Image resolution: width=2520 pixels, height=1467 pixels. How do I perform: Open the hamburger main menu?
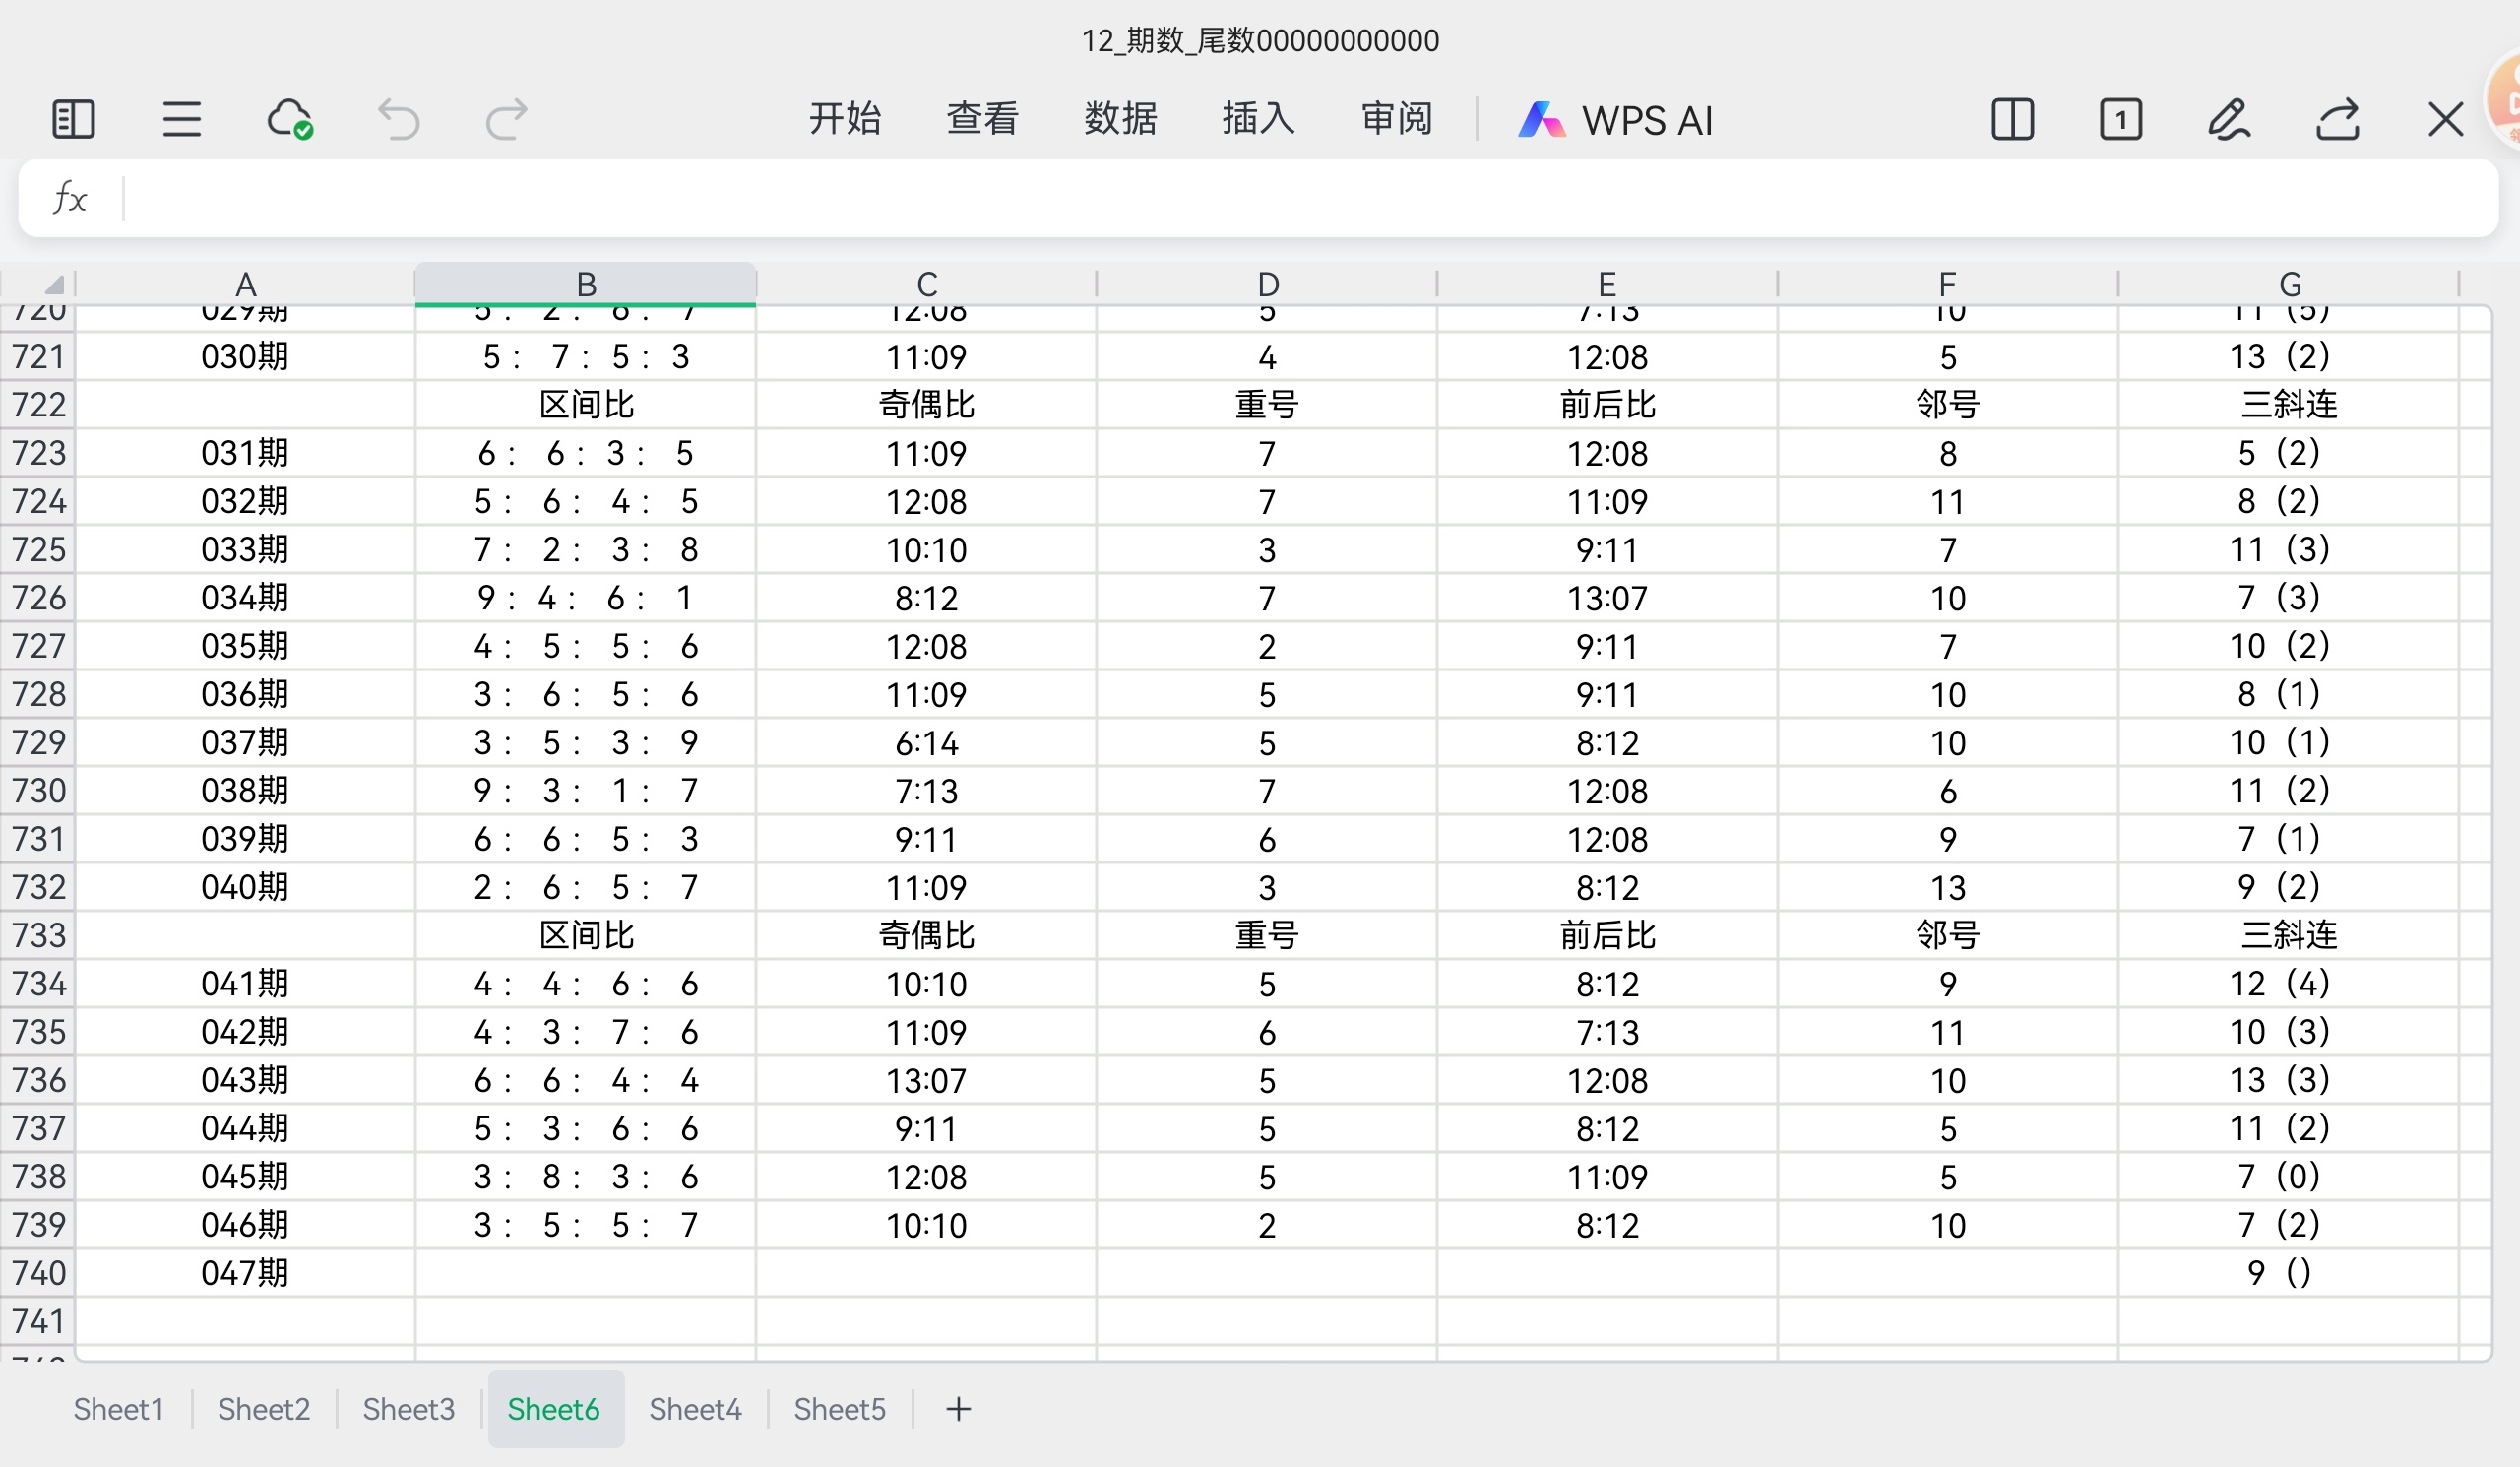coord(181,119)
